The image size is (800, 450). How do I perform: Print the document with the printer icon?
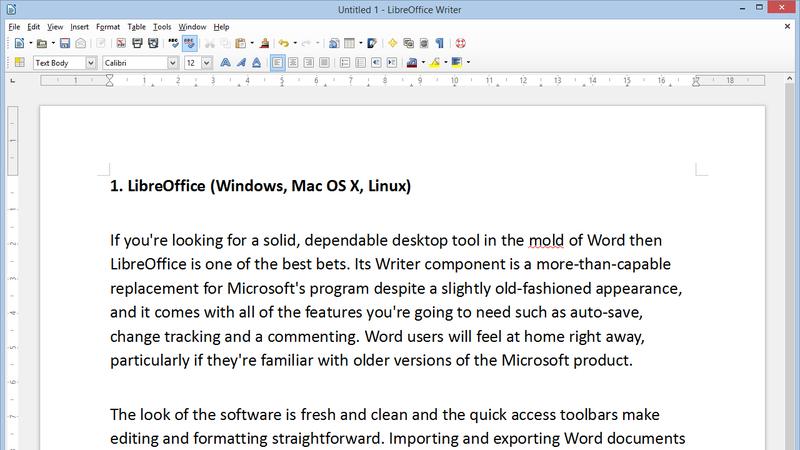tap(137, 44)
